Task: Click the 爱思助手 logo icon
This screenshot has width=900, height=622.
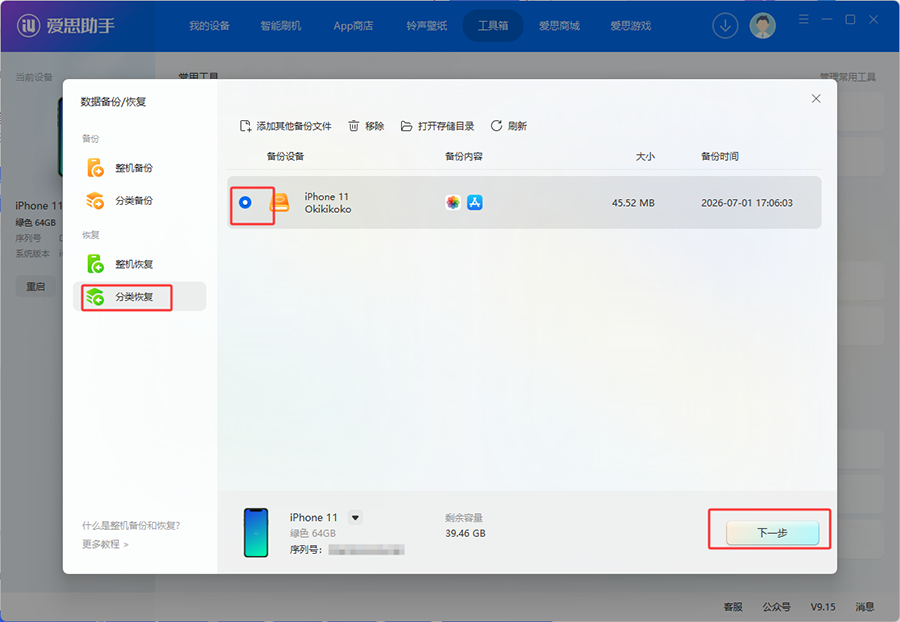Action: click(x=28, y=26)
